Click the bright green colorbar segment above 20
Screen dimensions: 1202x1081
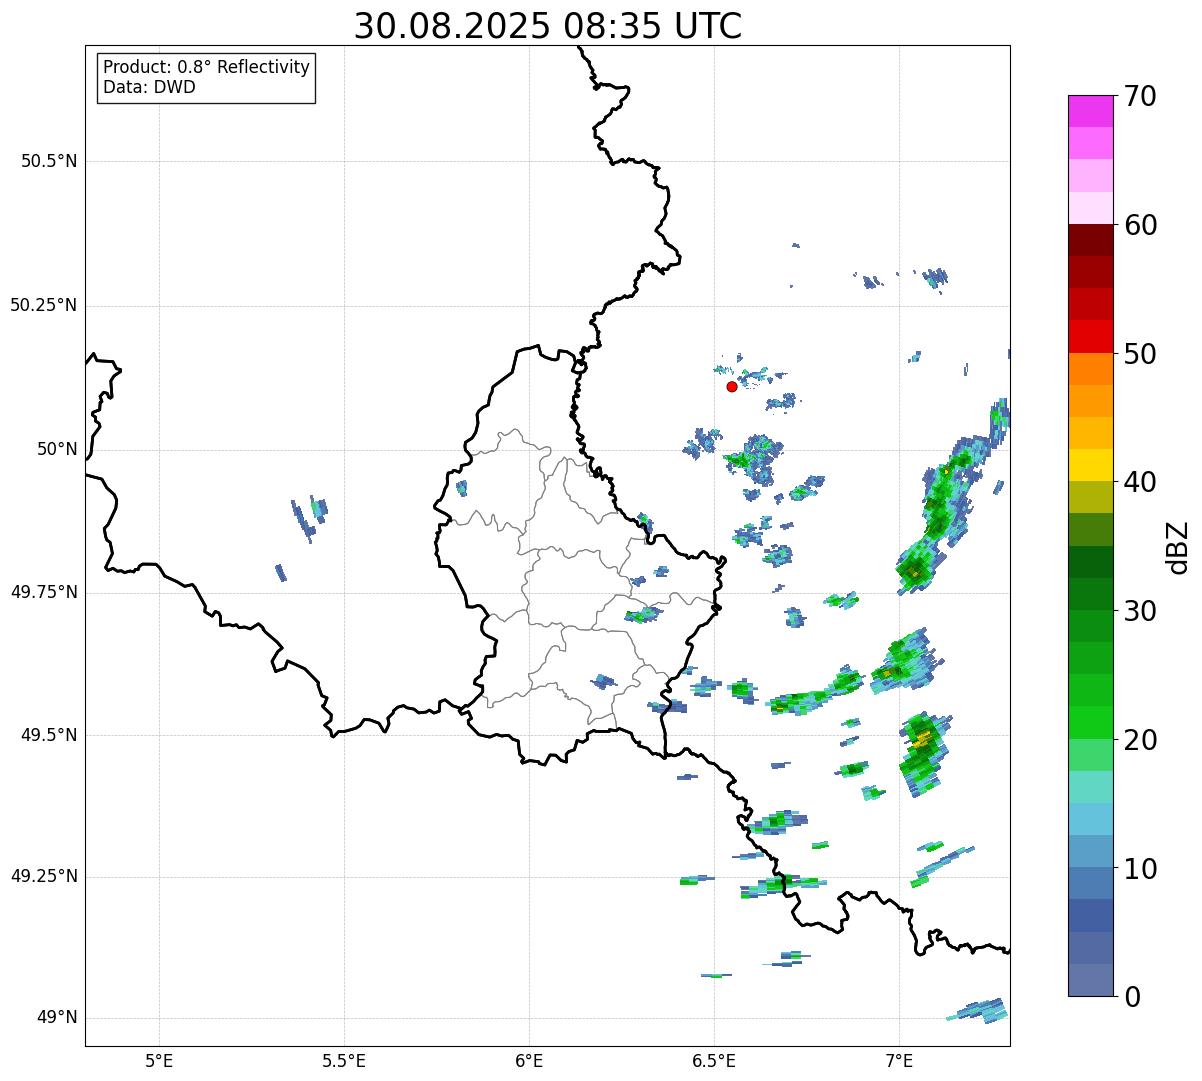[x=1092, y=723]
